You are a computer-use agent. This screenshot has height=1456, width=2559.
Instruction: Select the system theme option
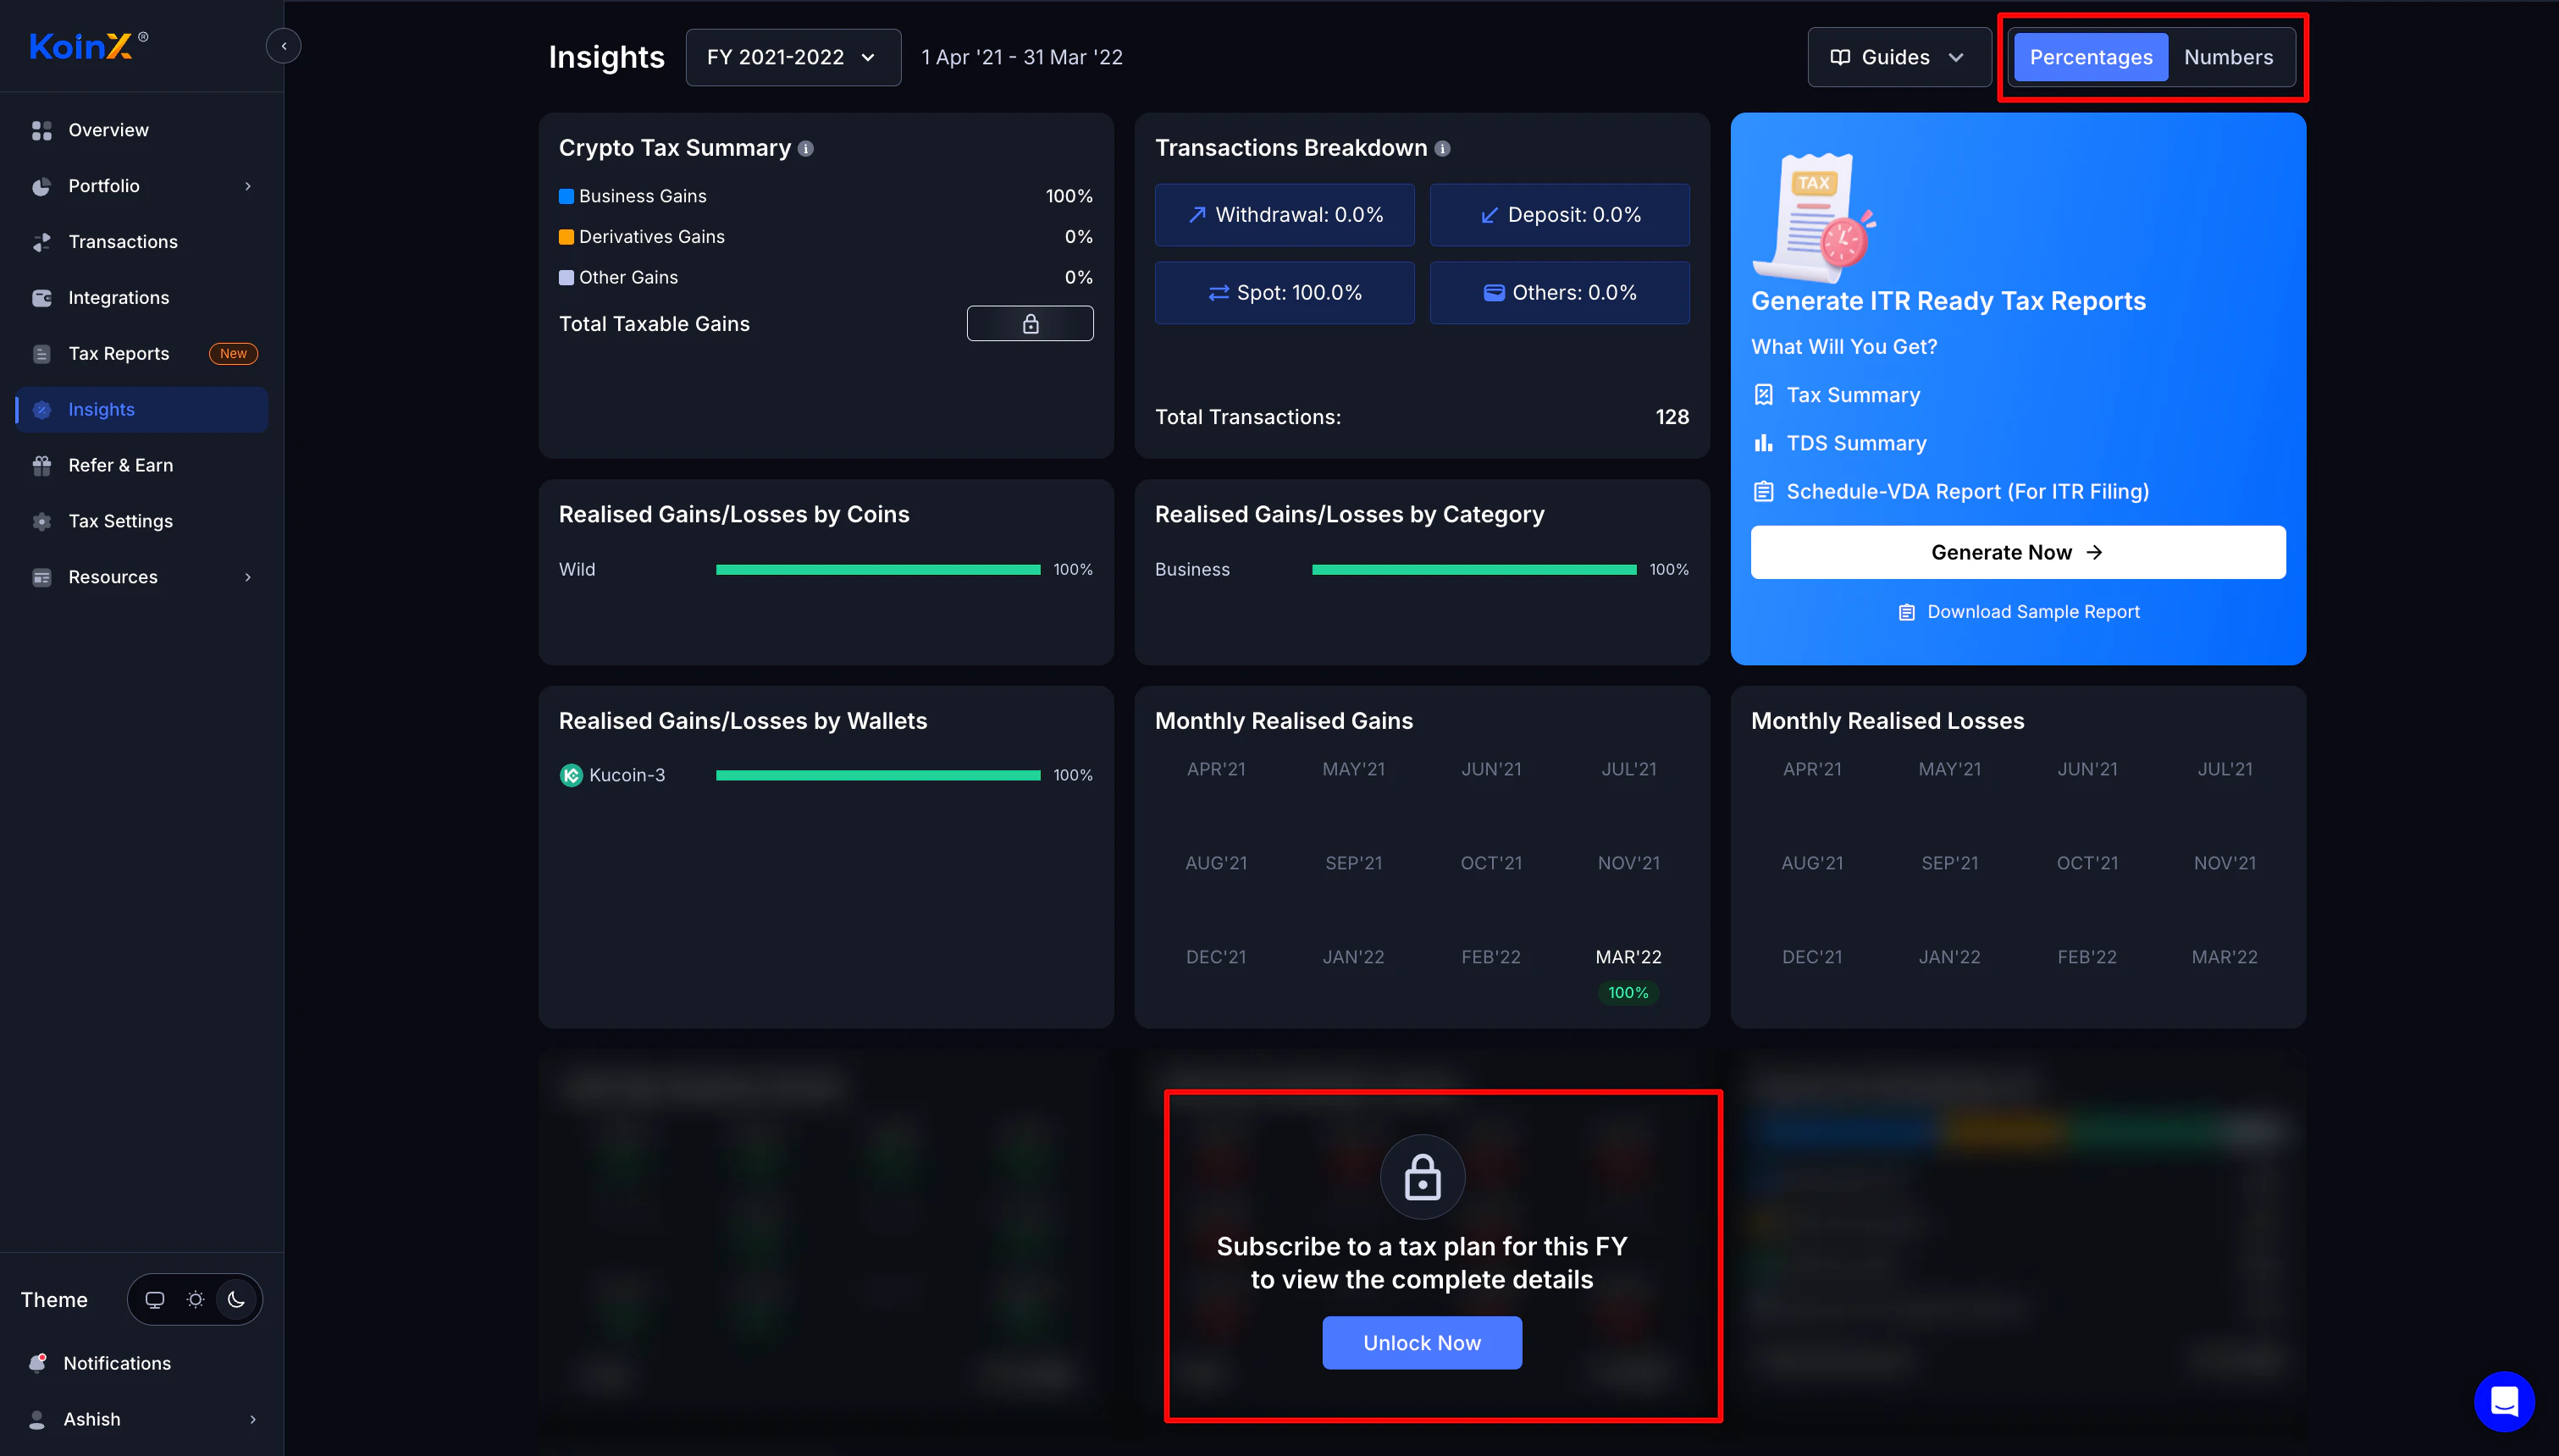coord(155,1300)
